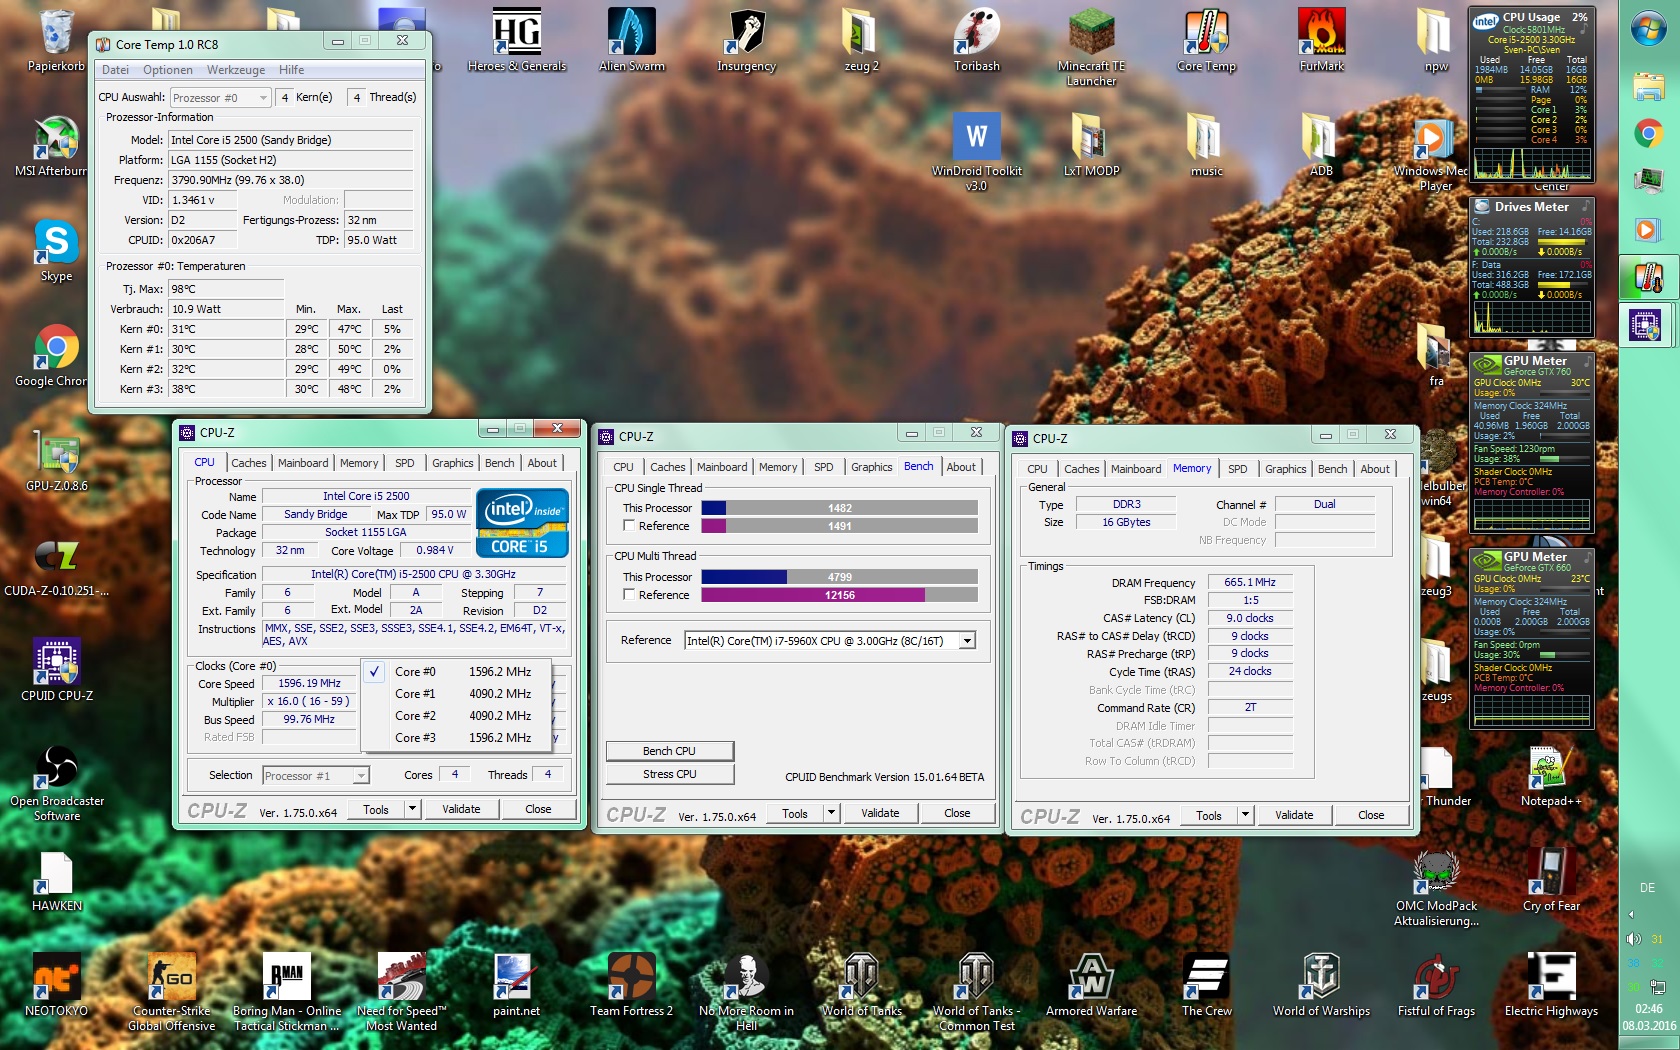Launch Alien Swarm desktop icon

click(x=631, y=40)
